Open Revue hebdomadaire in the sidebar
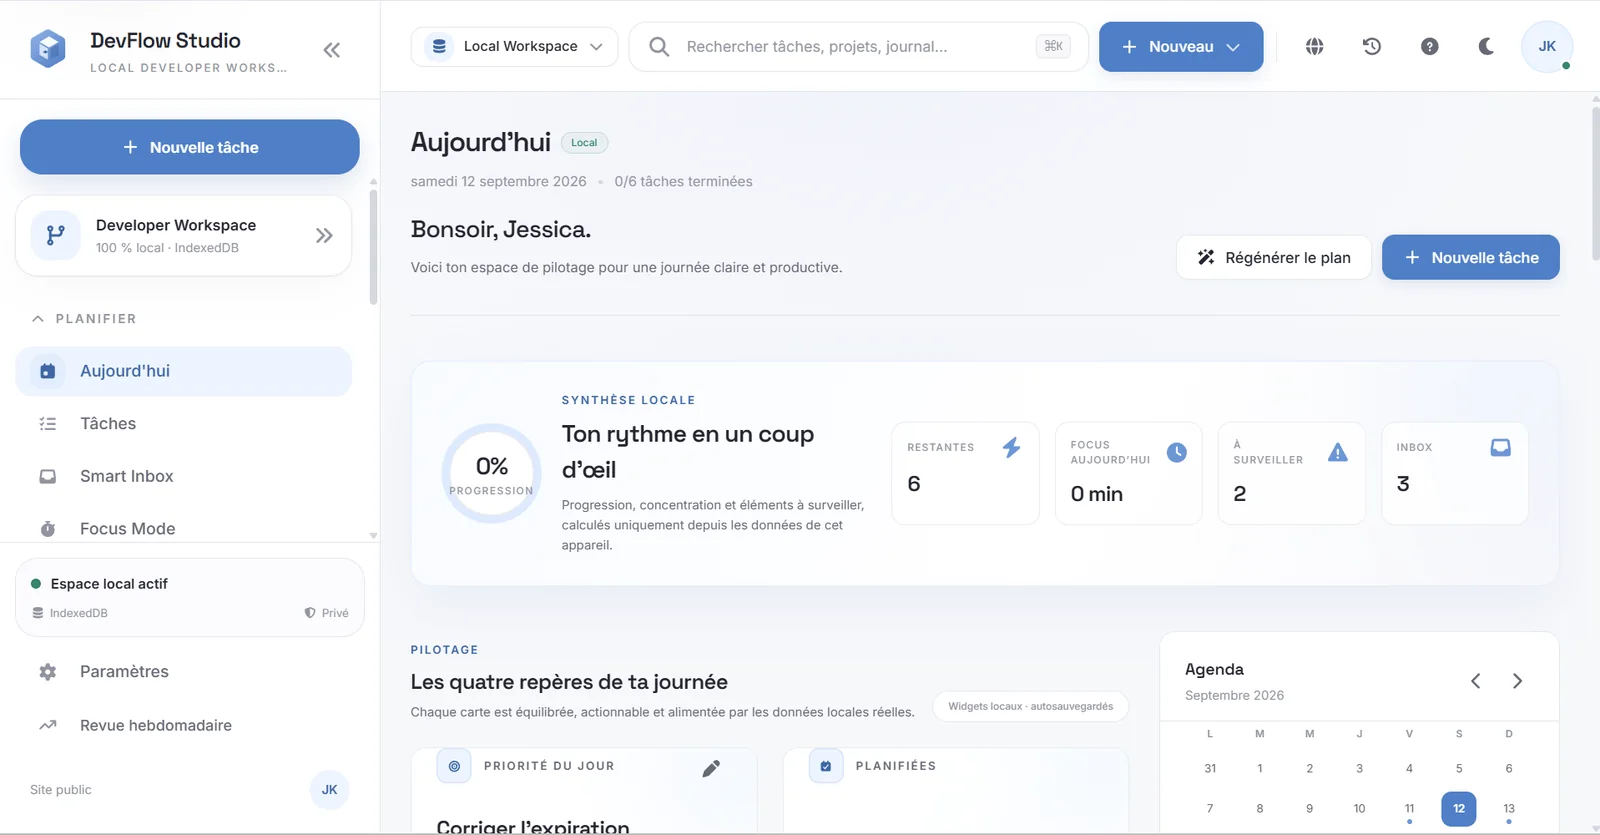The width and height of the screenshot is (1600, 835). (190, 725)
